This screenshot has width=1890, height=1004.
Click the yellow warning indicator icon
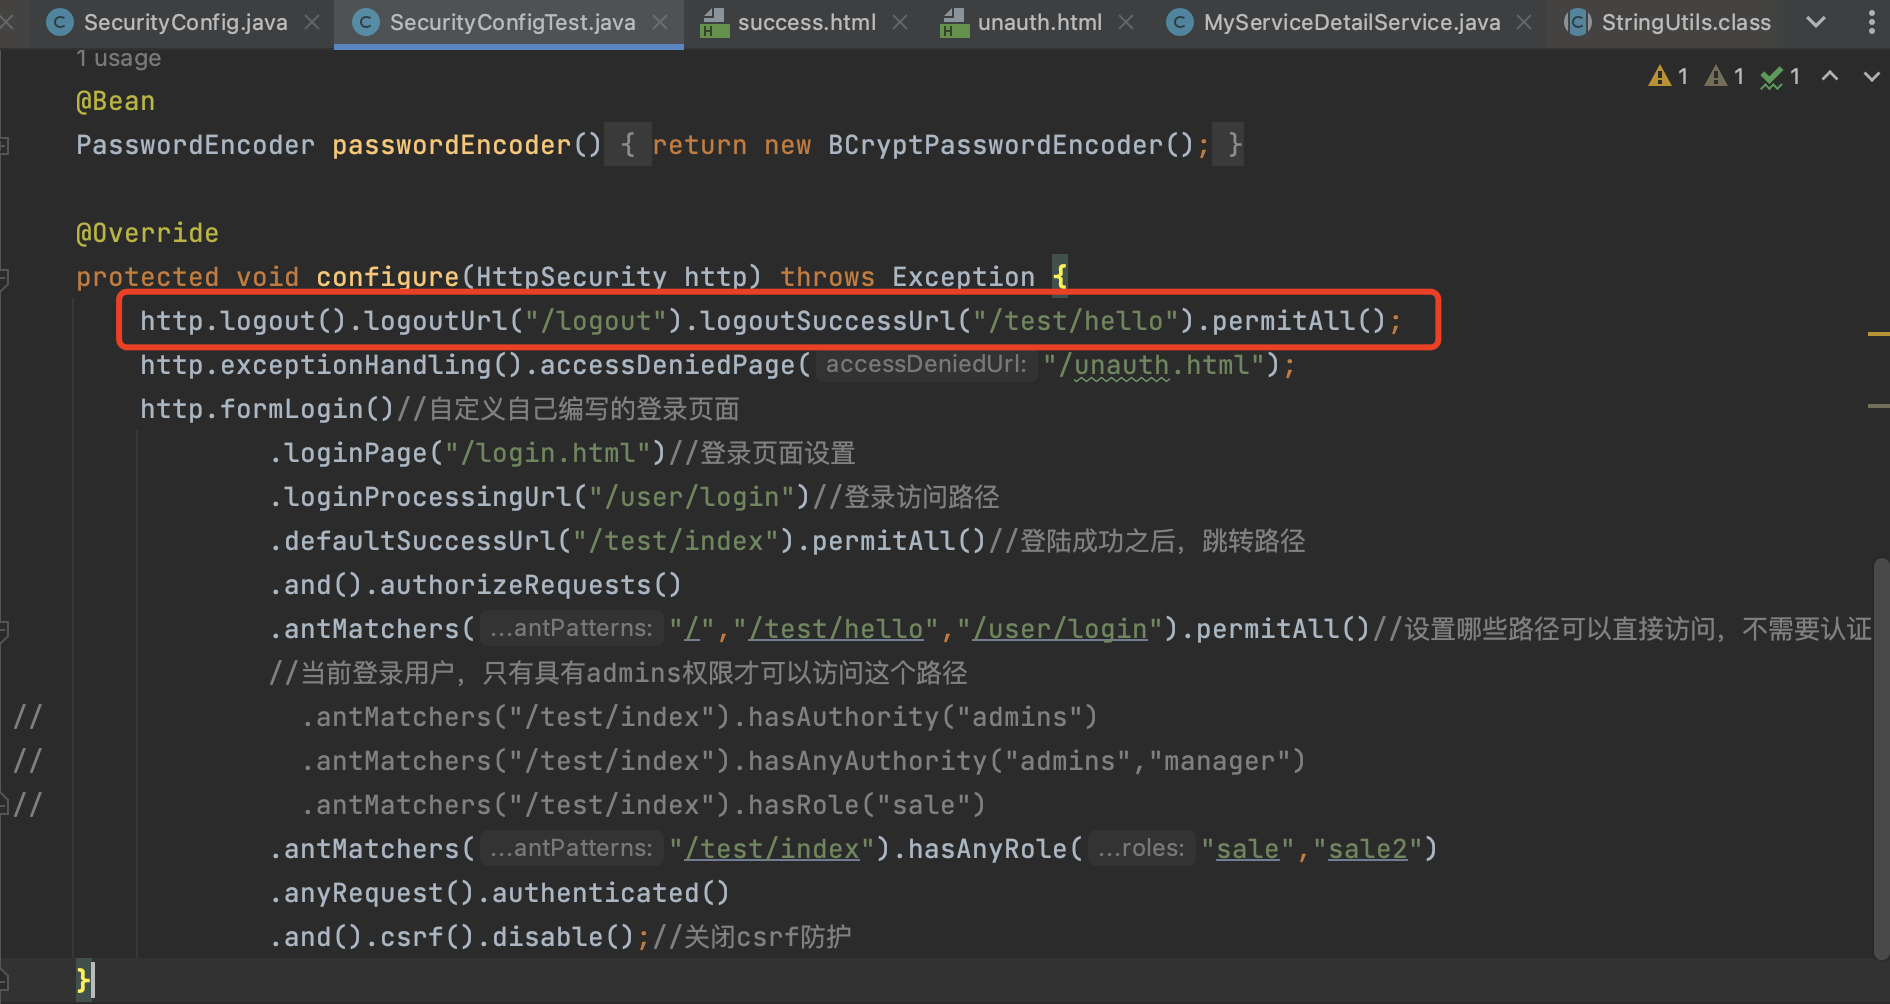pyautogui.click(x=1660, y=76)
